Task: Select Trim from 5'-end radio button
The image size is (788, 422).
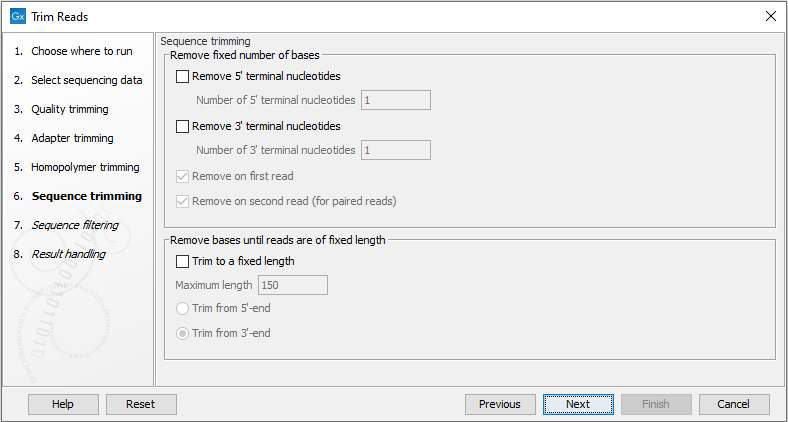Action: tap(182, 309)
